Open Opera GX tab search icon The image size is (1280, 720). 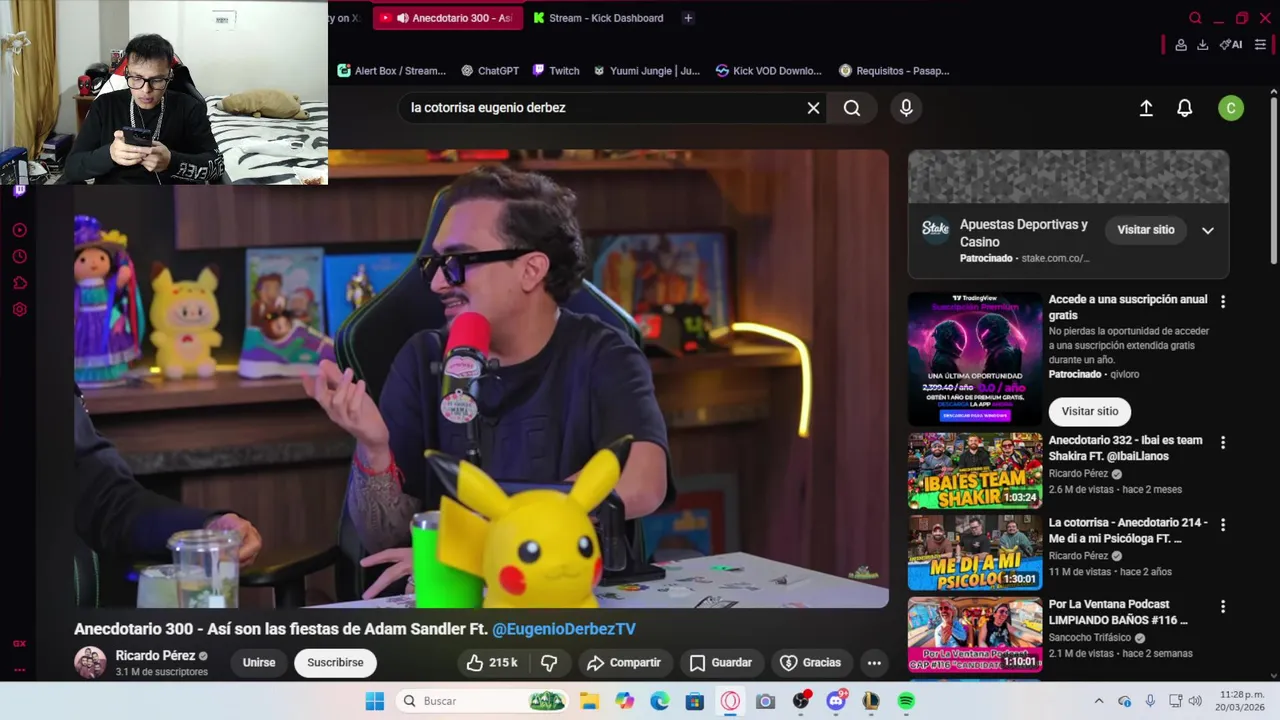(x=1195, y=18)
